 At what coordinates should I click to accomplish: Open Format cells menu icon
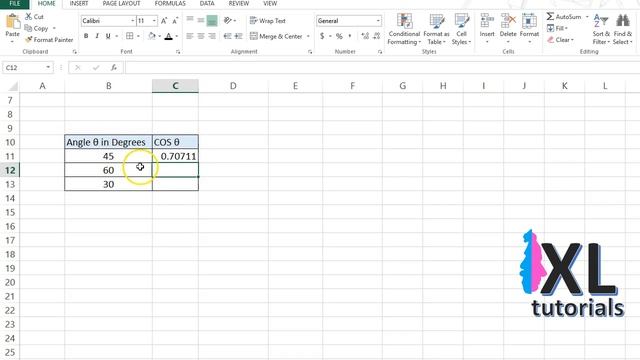(529, 21)
